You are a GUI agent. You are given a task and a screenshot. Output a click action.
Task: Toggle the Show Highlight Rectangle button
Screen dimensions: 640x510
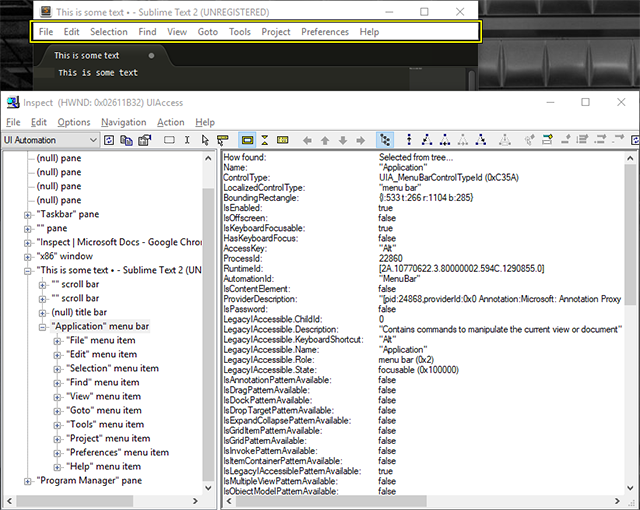point(247,140)
